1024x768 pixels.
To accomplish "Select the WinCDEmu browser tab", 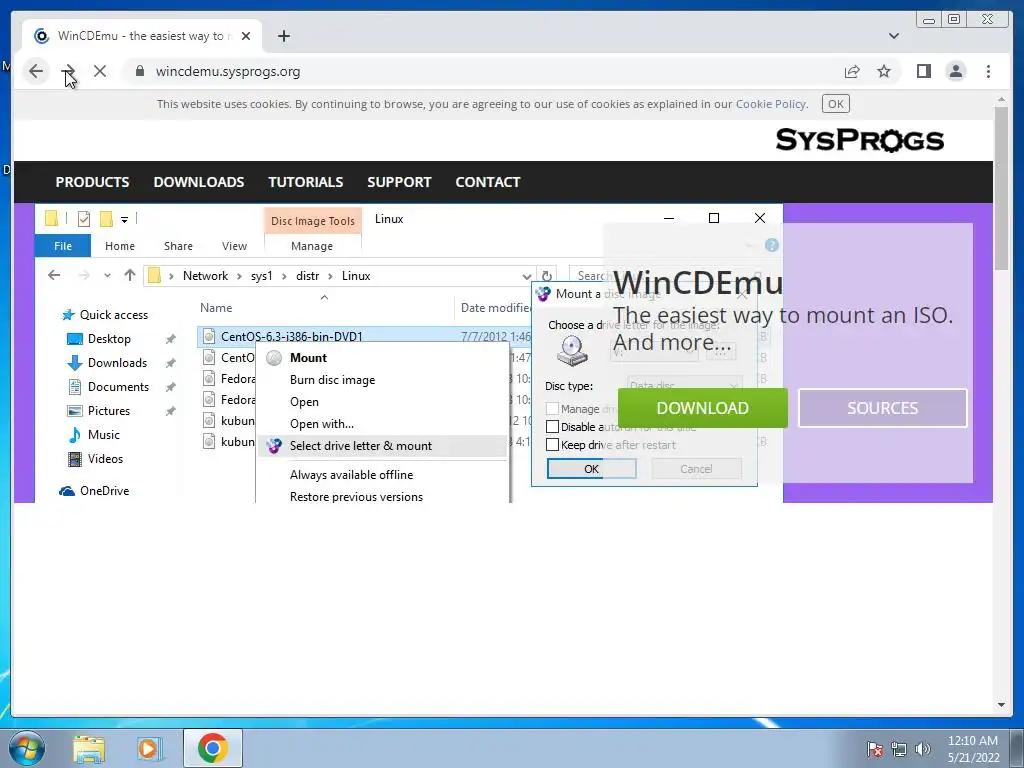I will point(142,36).
